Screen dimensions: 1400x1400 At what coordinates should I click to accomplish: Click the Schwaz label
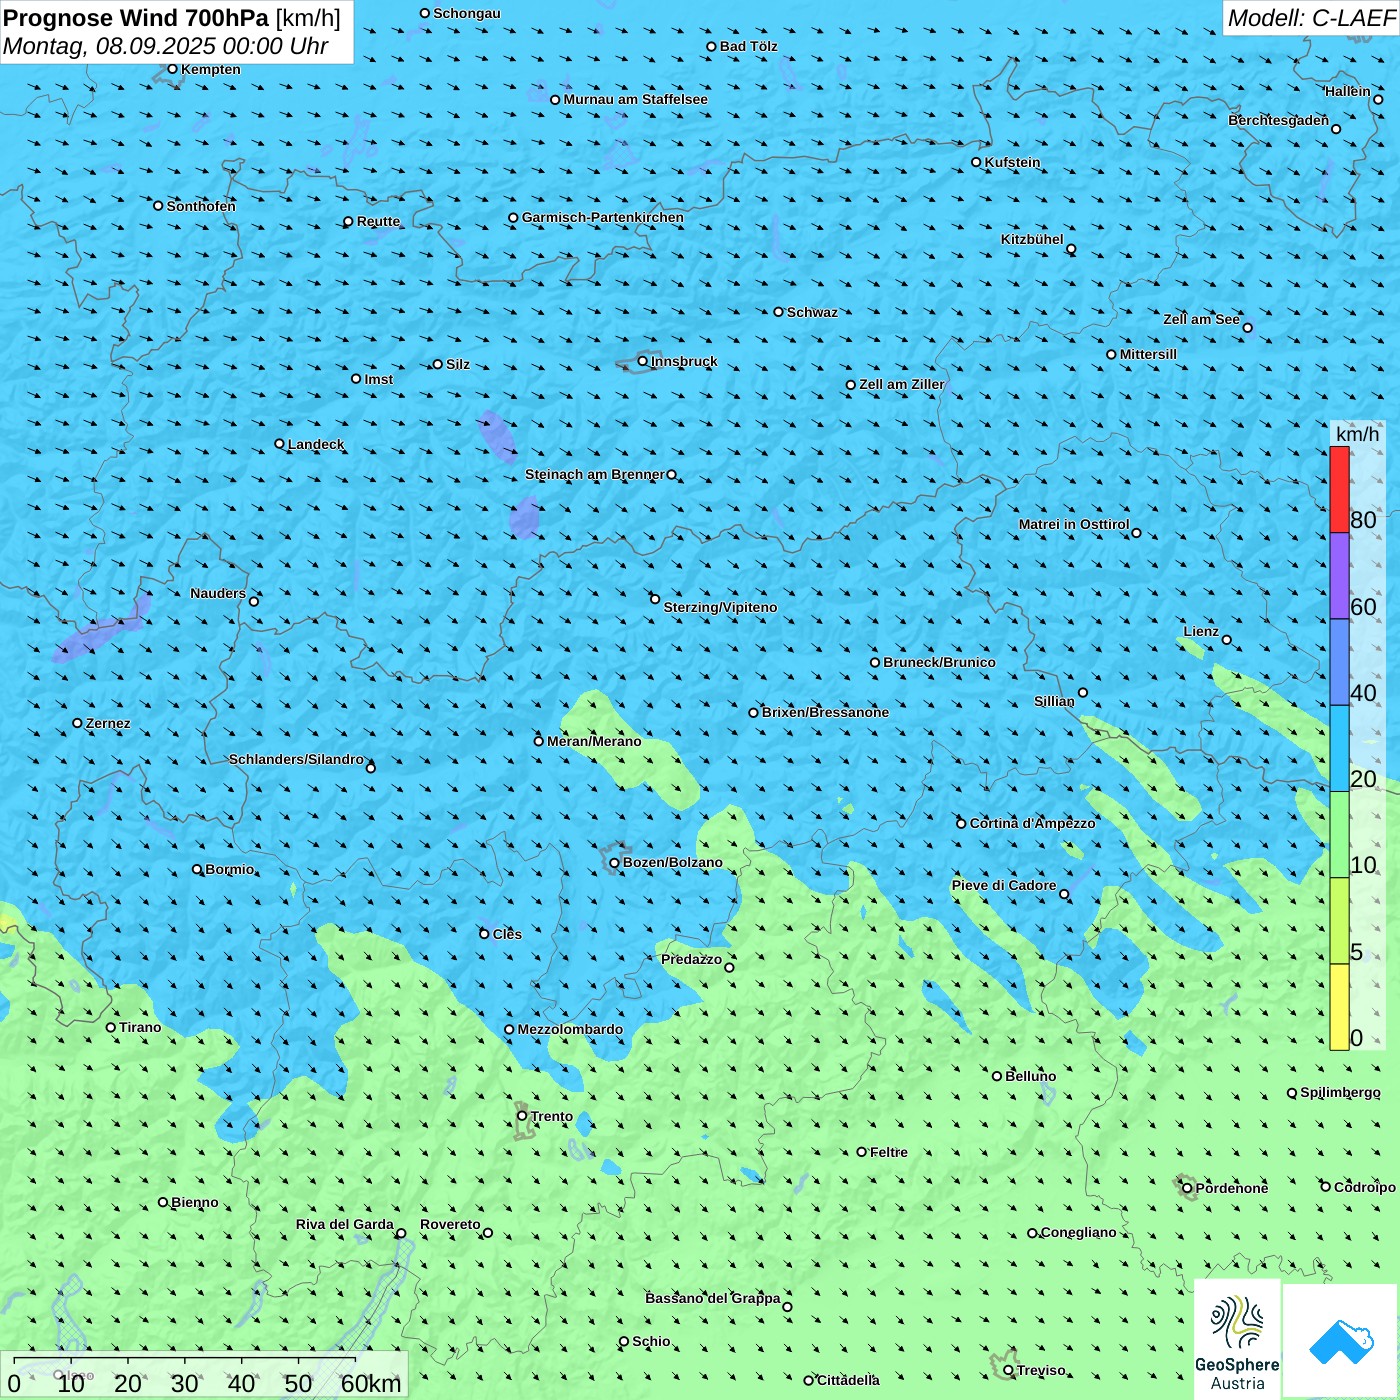[812, 312]
